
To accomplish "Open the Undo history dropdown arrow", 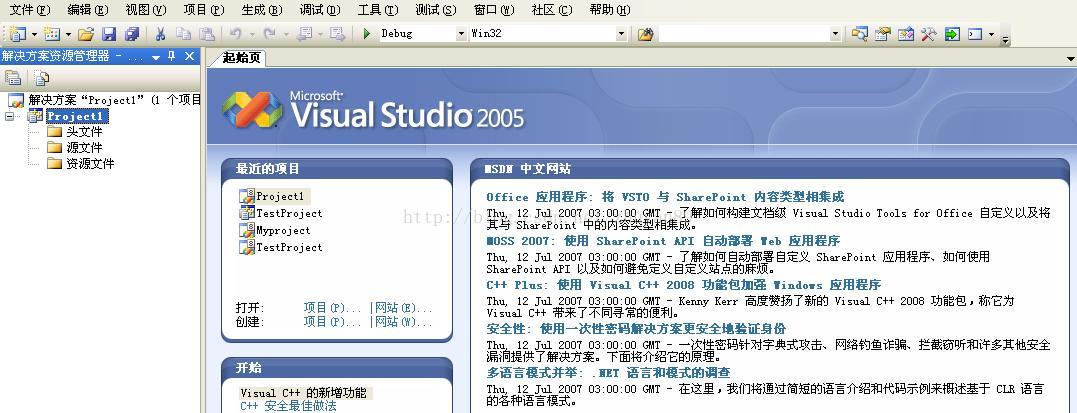I will pyautogui.click(x=252, y=34).
